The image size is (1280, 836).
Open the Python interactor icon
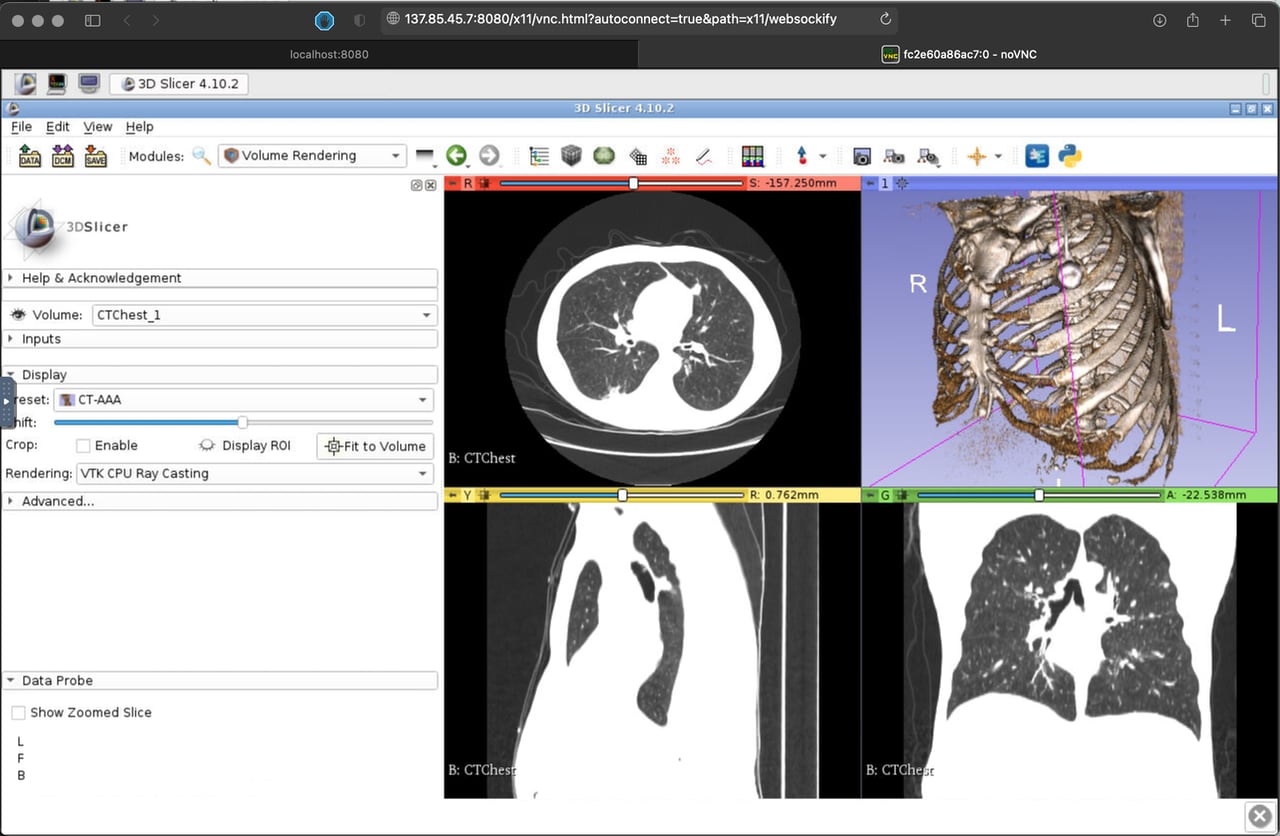click(x=1070, y=156)
